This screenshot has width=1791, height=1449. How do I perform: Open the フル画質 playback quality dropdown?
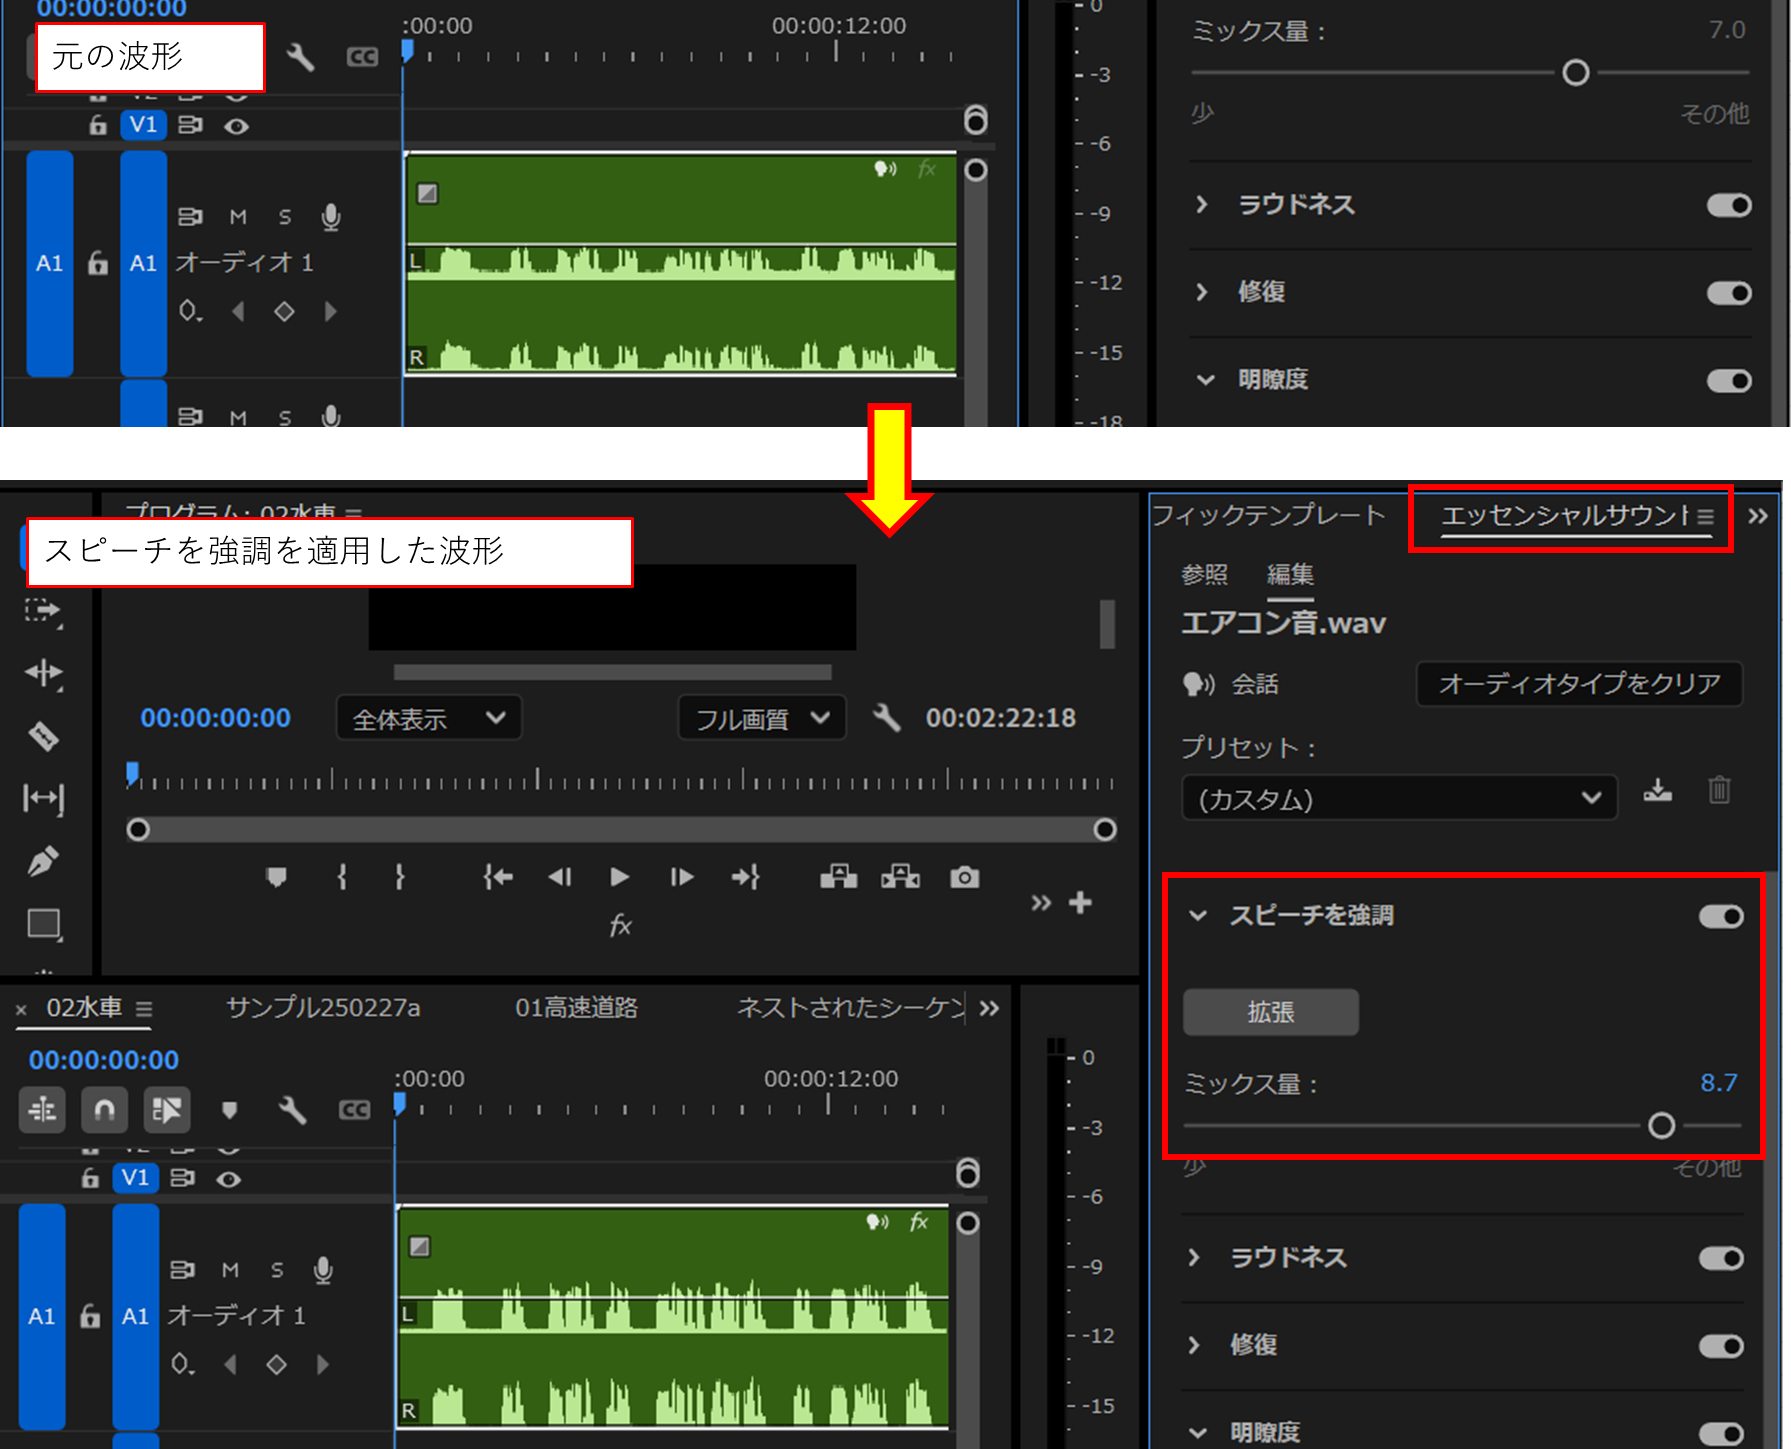point(762,717)
